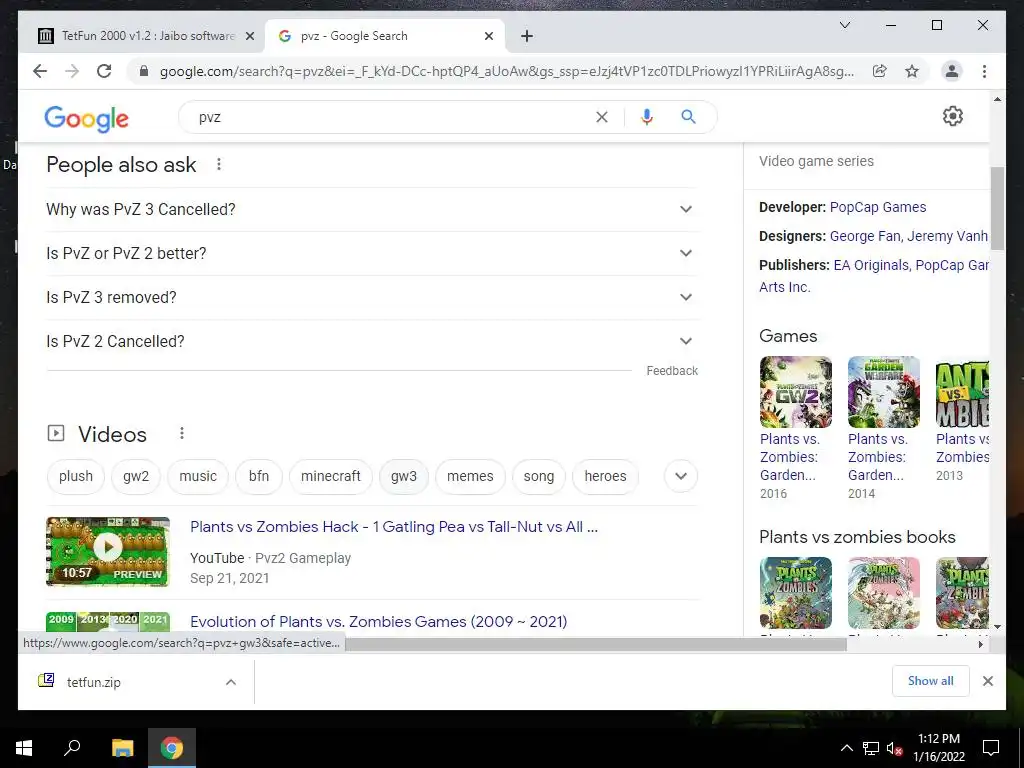The height and width of the screenshot is (768, 1024).
Task: Filter videos by memes chip
Action: pyautogui.click(x=470, y=476)
